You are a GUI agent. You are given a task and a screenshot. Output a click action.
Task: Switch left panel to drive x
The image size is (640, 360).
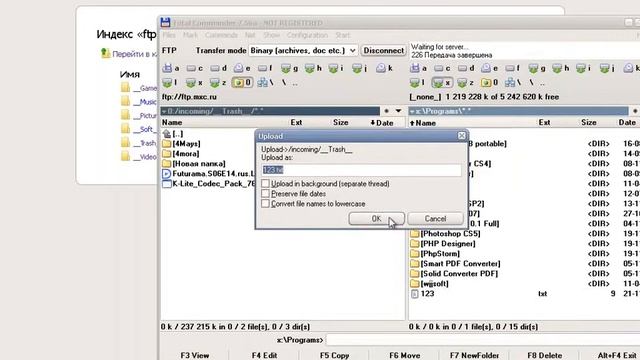(195, 82)
